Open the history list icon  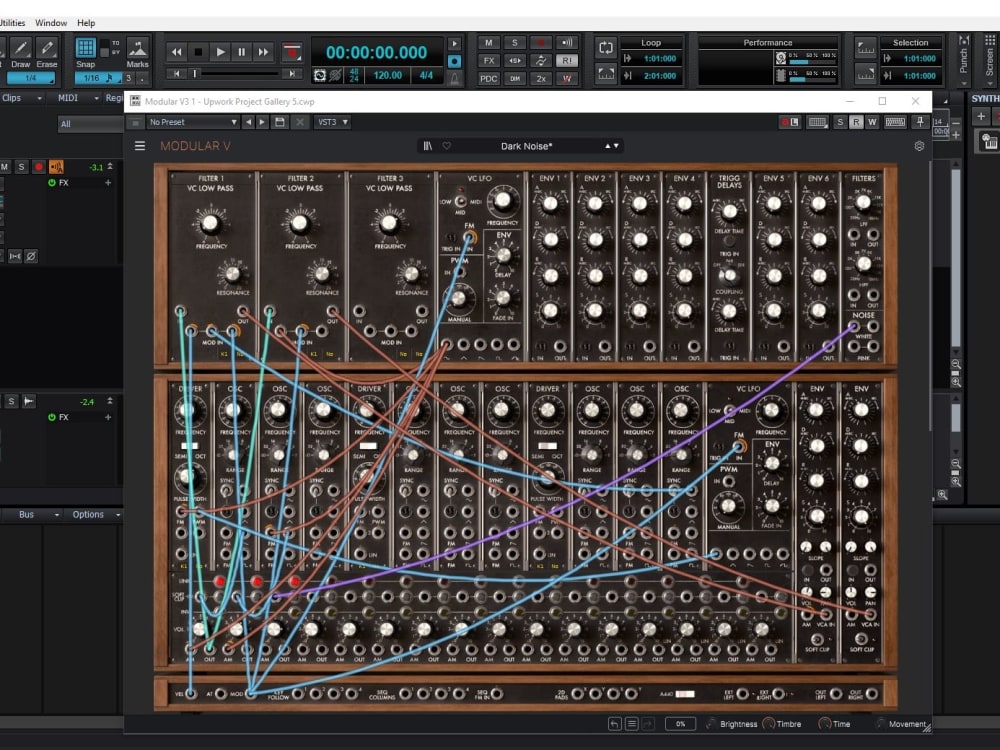tap(631, 724)
